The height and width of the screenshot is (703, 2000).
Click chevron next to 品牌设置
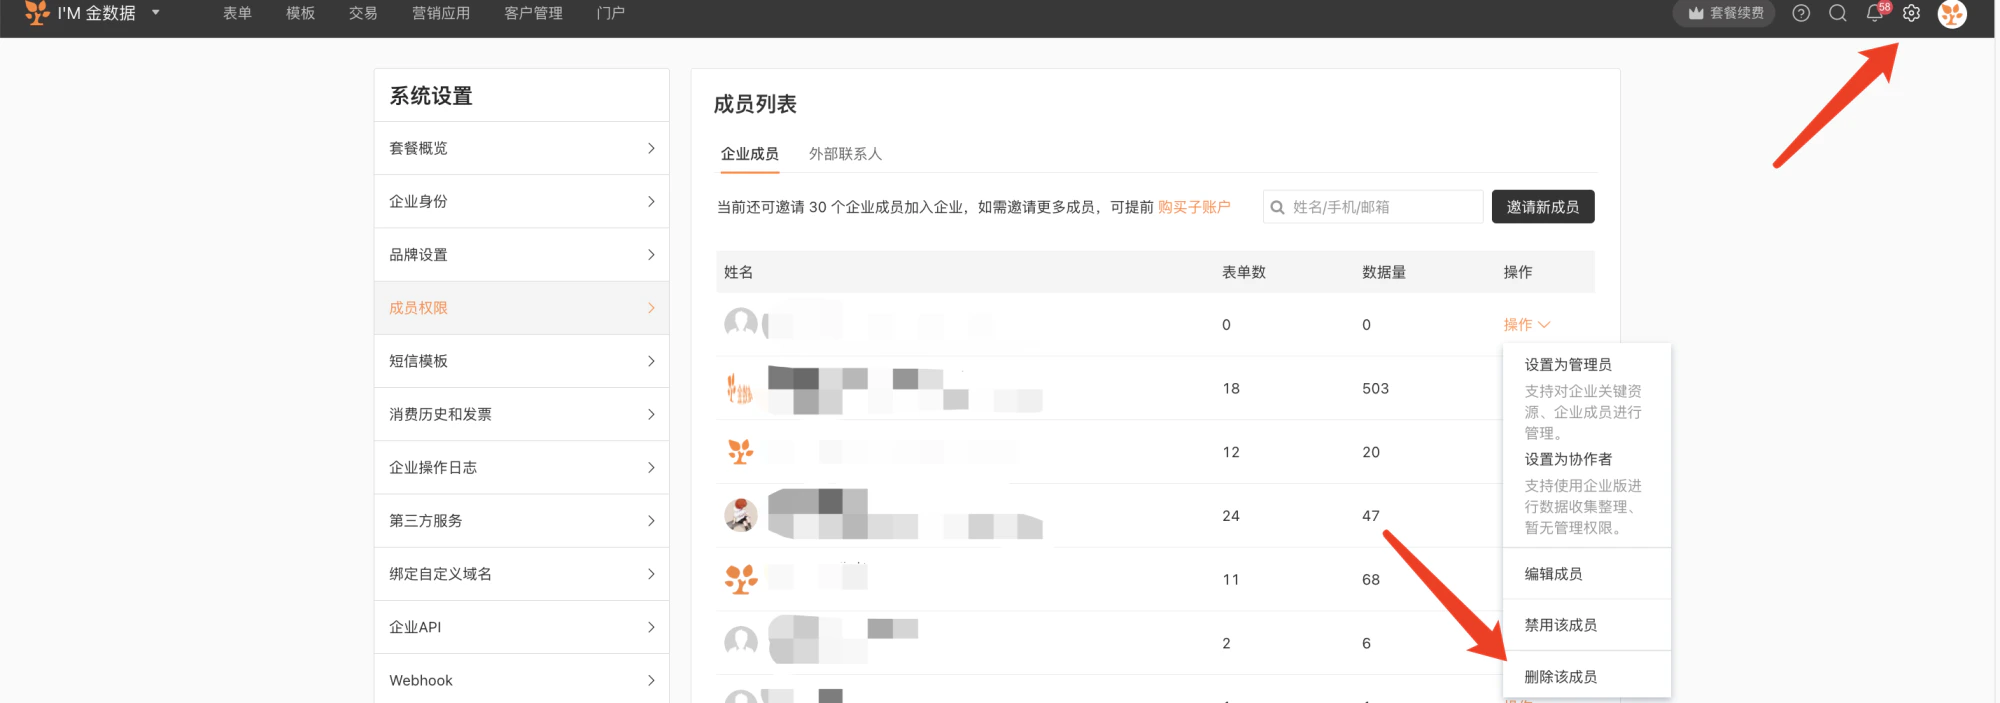pyautogui.click(x=651, y=254)
